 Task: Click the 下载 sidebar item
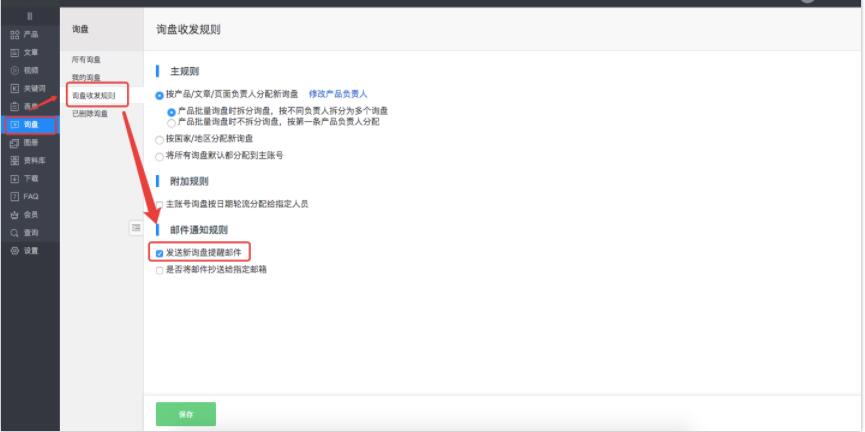(x=25, y=178)
